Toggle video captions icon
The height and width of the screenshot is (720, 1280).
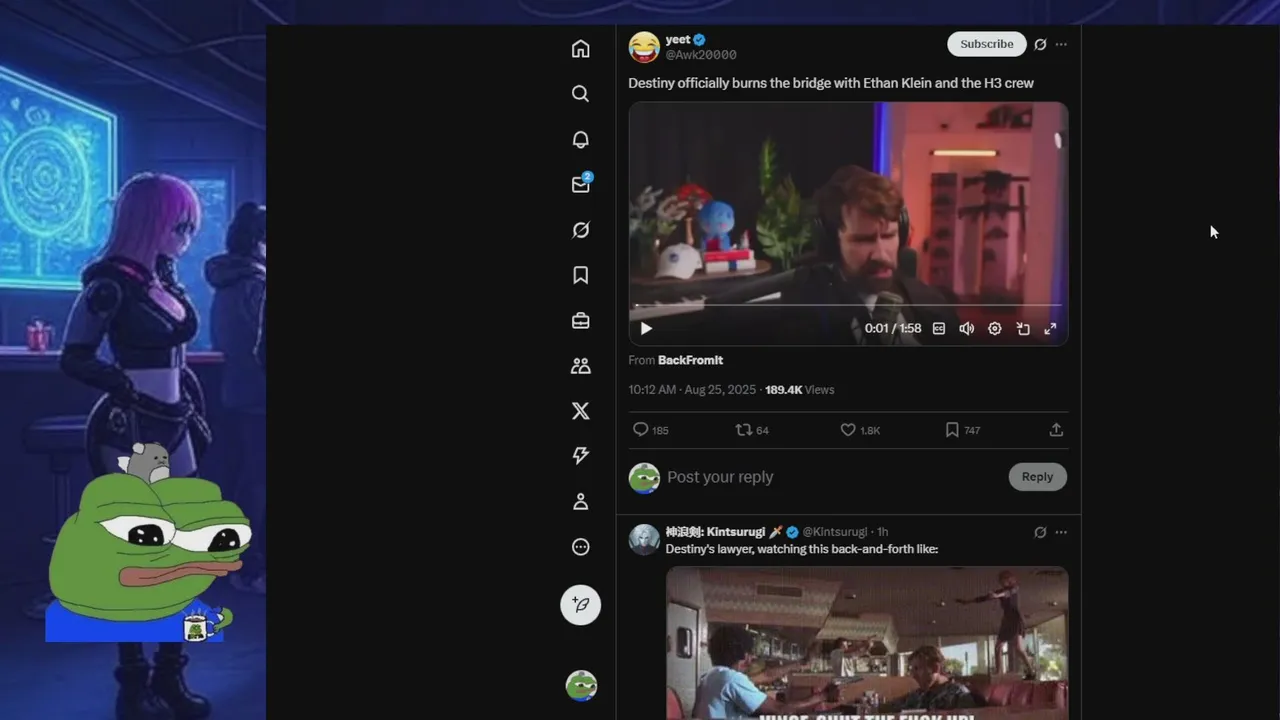[x=938, y=328]
